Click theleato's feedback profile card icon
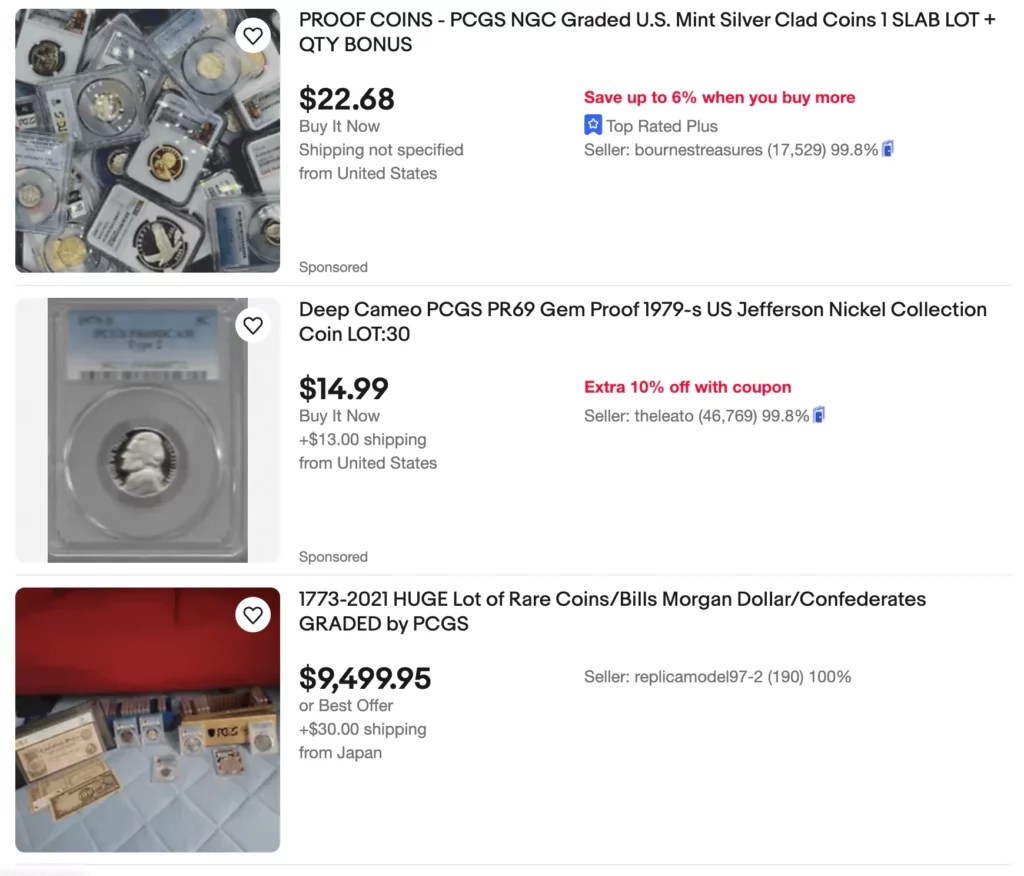The width and height of the screenshot is (1024, 876). click(820, 416)
